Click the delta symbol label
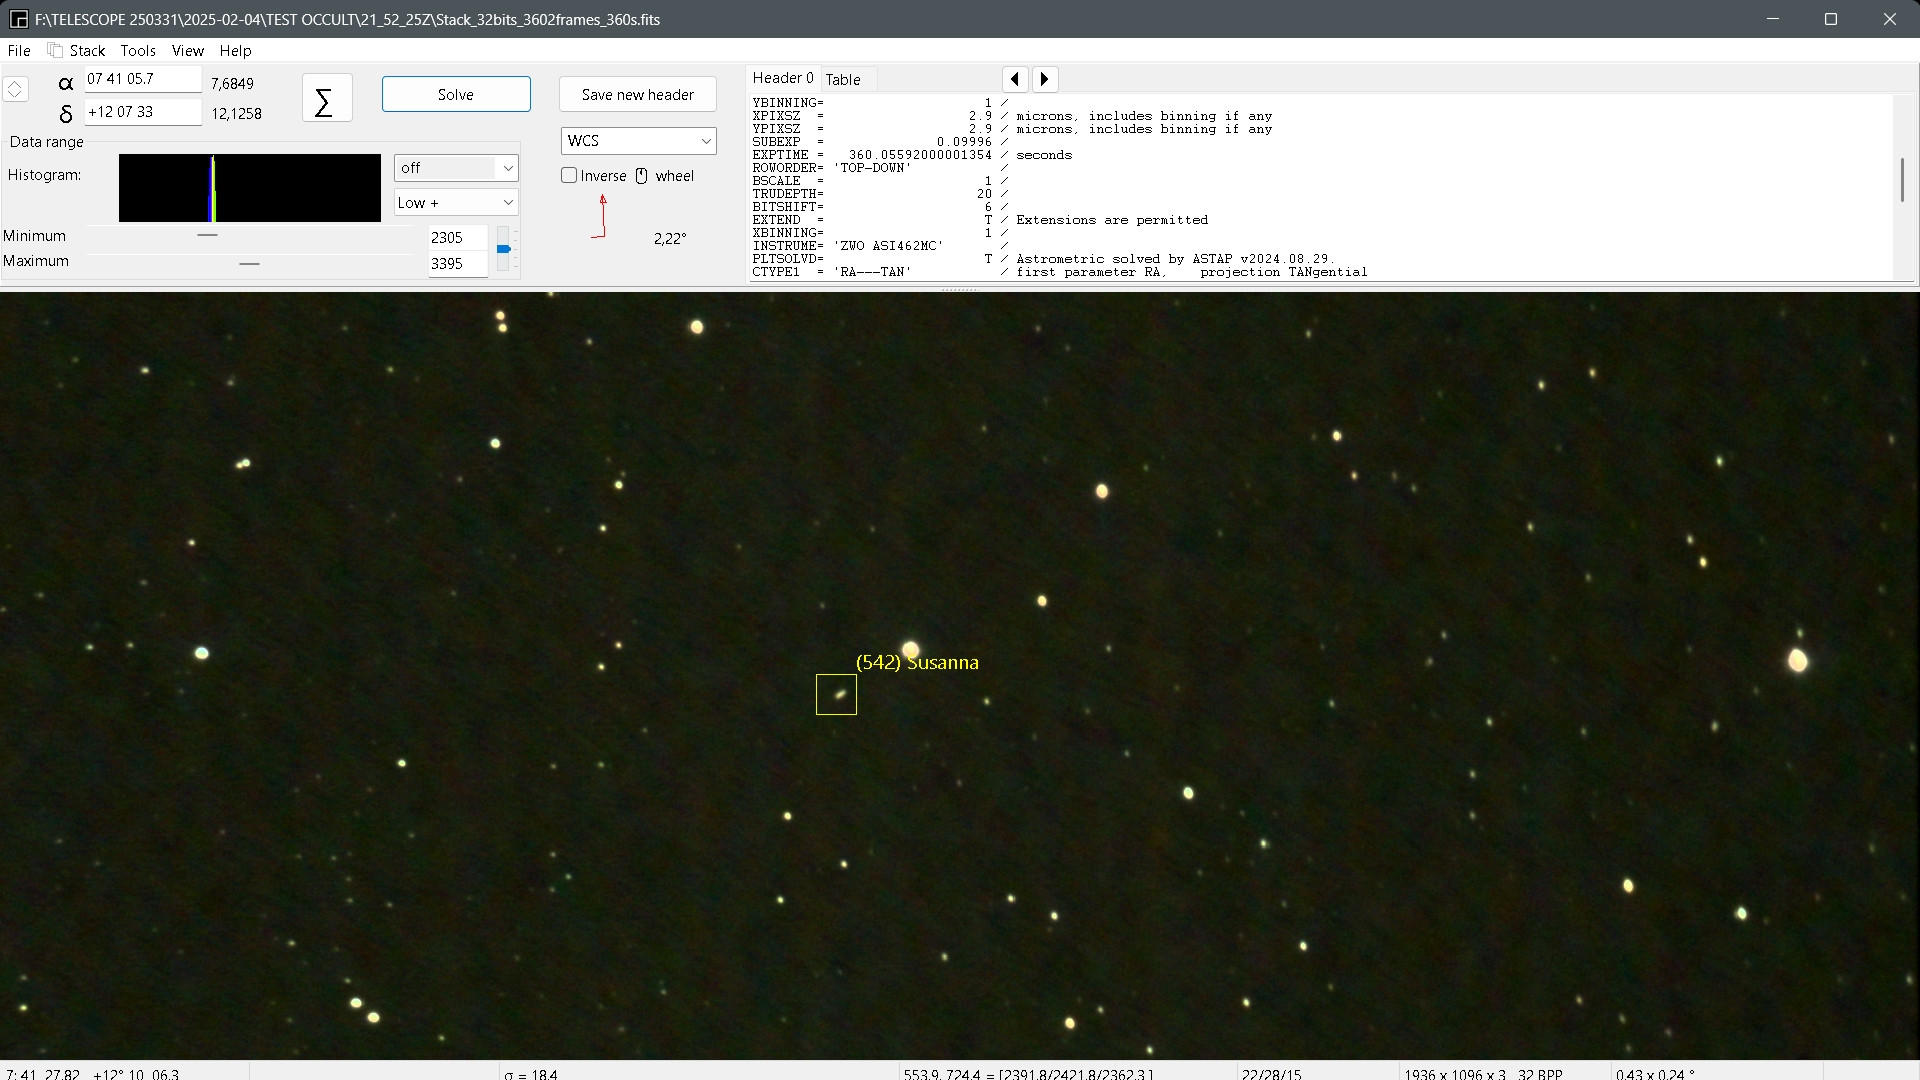This screenshot has width=1920, height=1080. (x=66, y=114)
